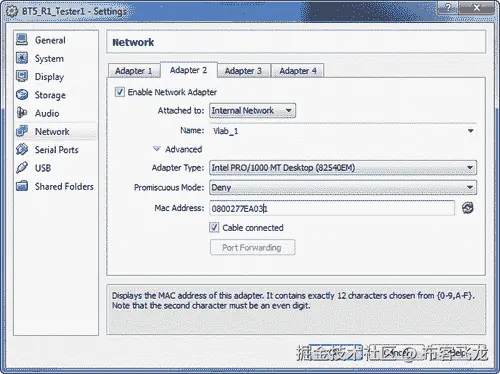Click the Cancel button
The image size is (500, 374).
(397, 353)
